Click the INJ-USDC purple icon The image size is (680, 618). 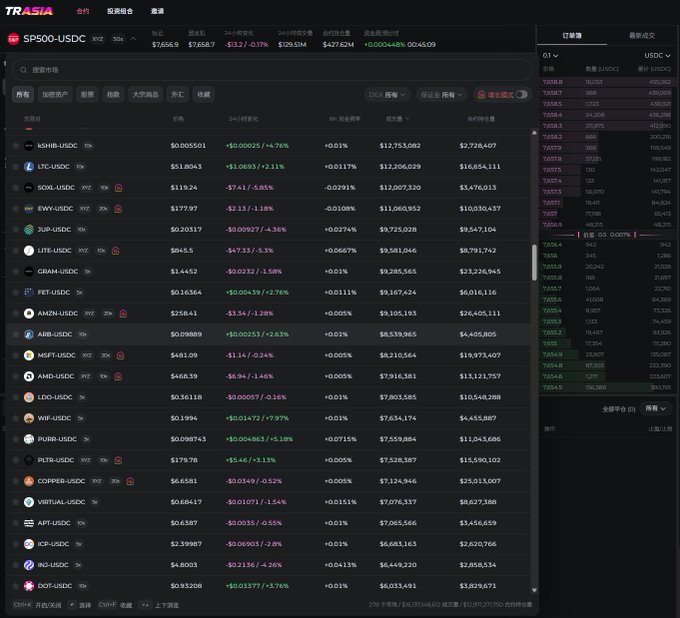(29, 565)
